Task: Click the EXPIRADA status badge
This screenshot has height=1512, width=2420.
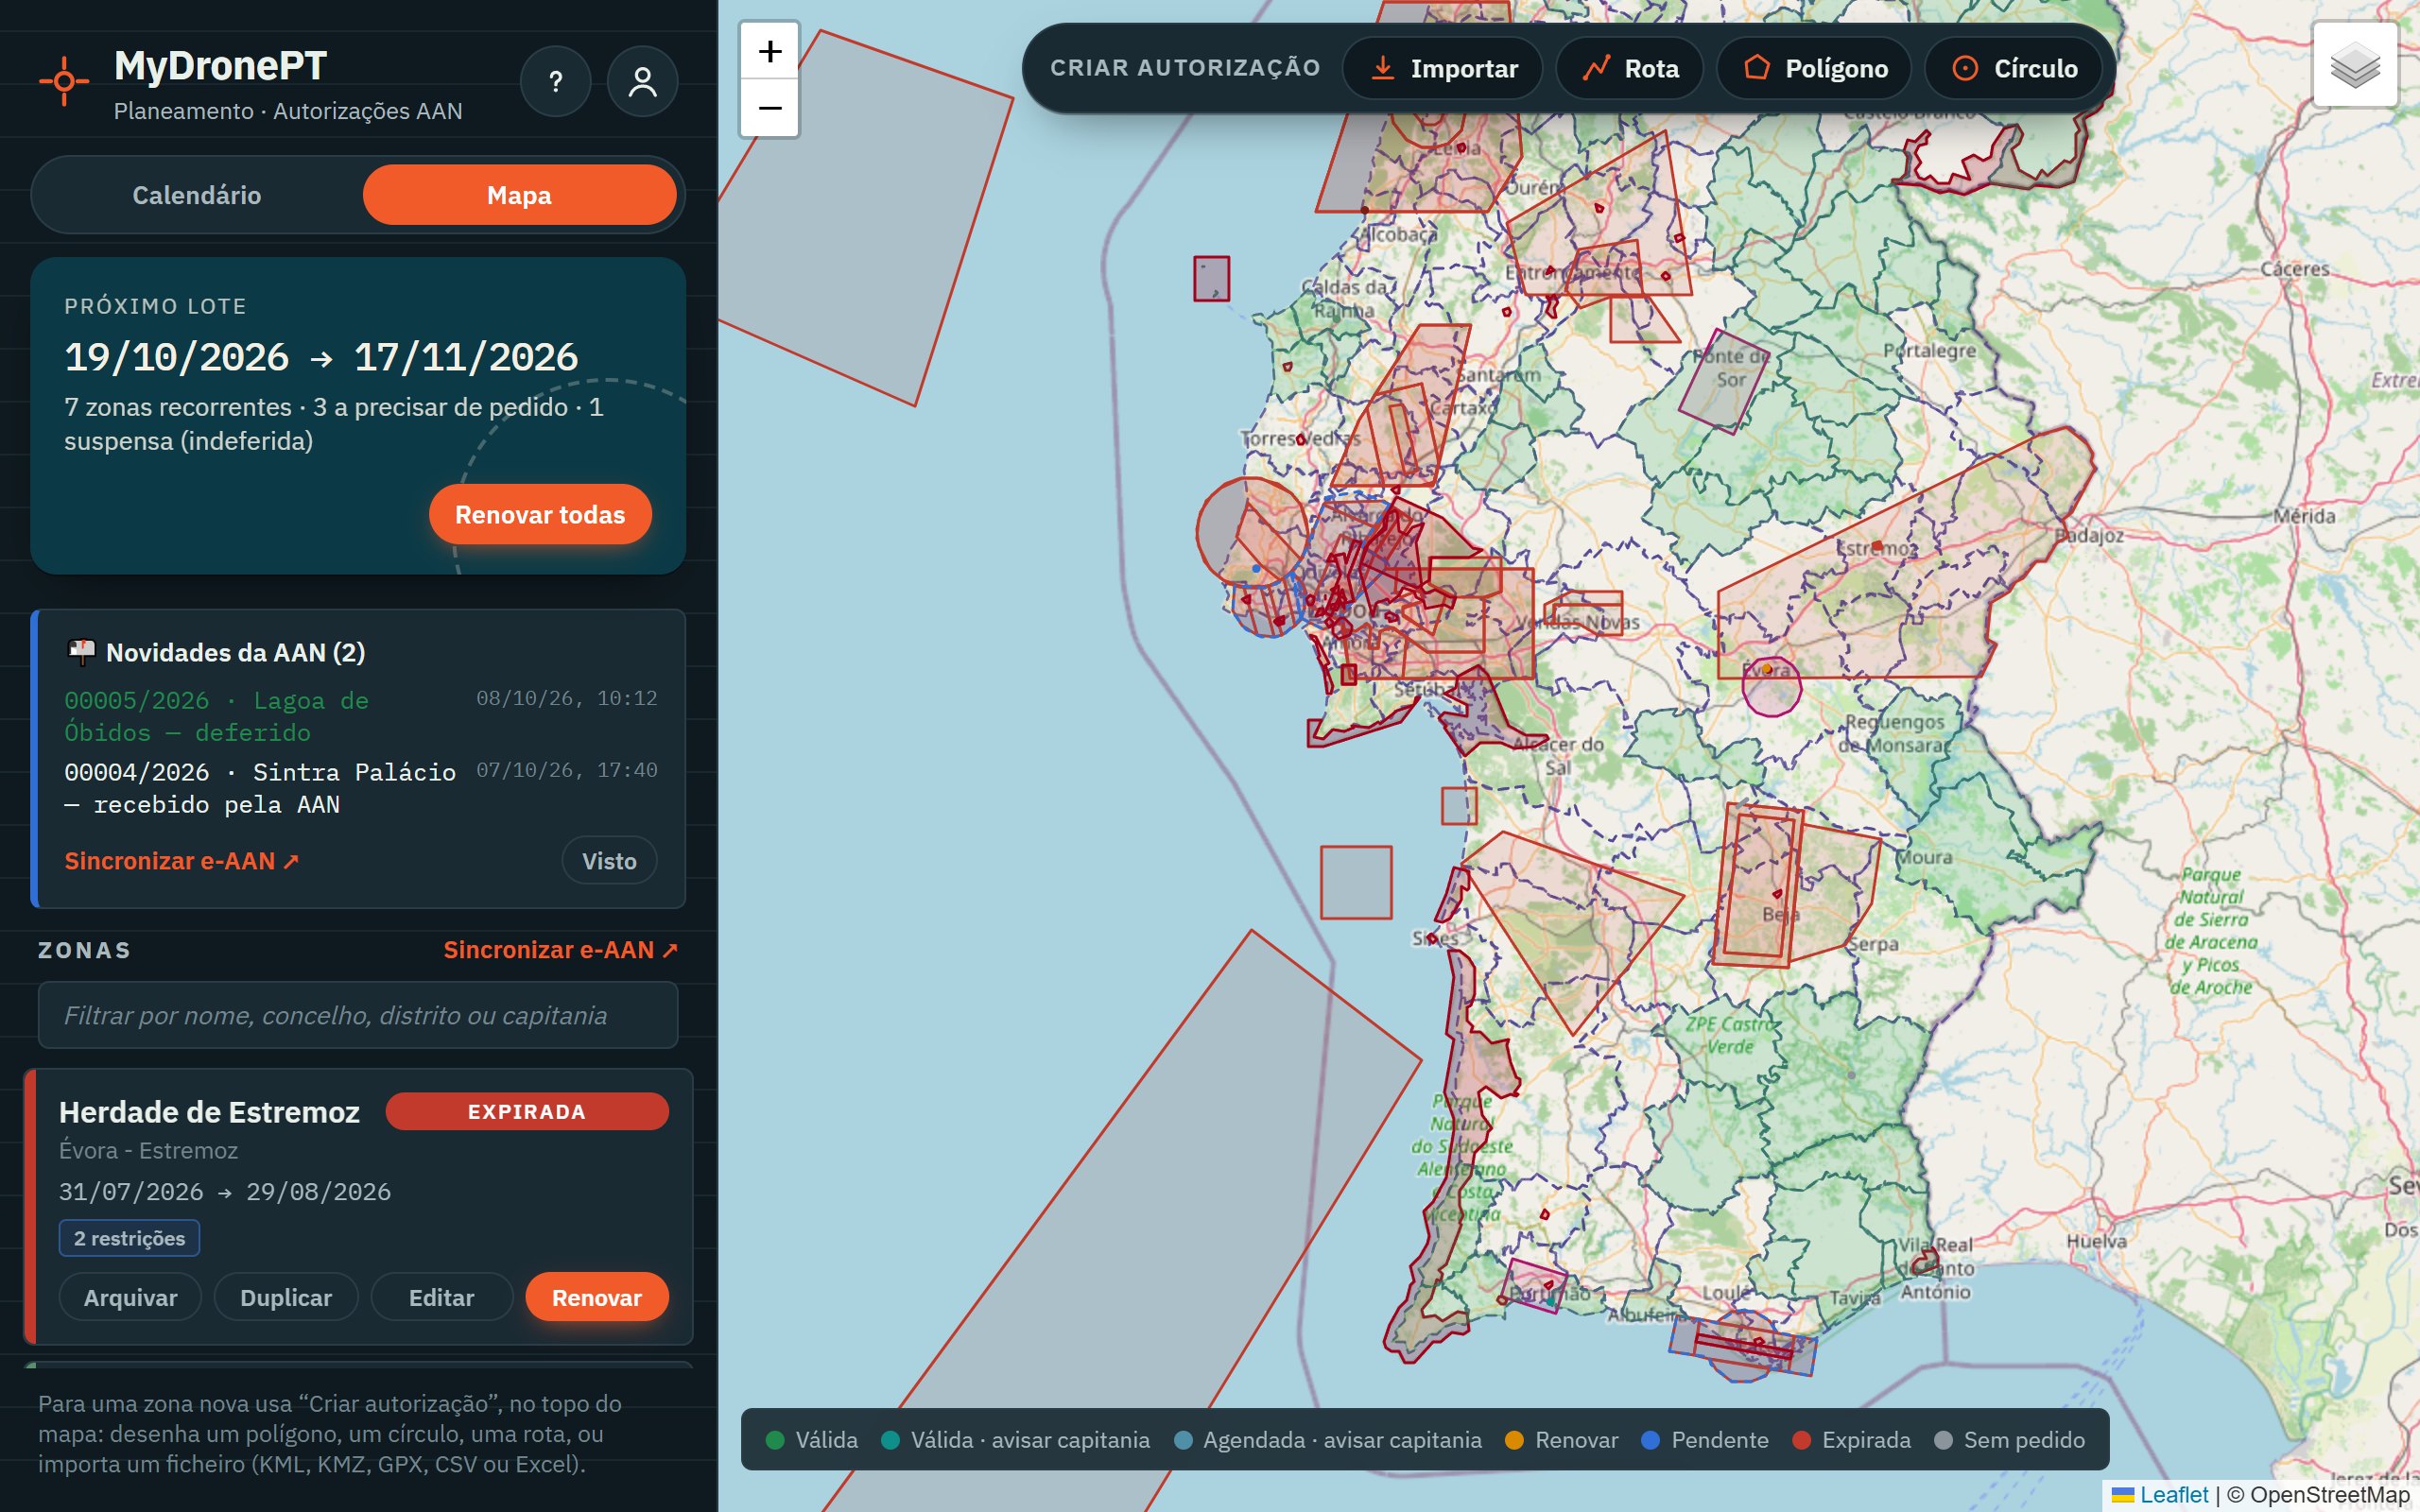Action: point(527,1111)
